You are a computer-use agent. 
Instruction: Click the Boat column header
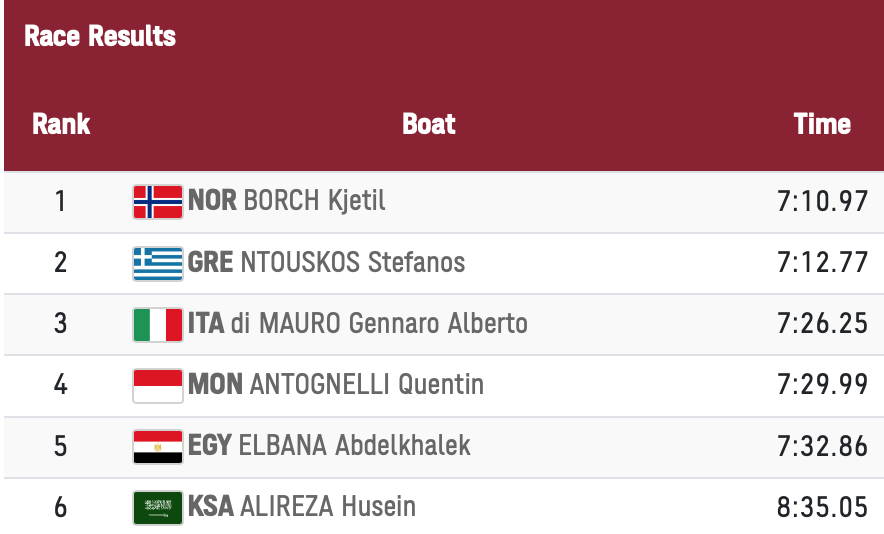[x=428, y=124]
